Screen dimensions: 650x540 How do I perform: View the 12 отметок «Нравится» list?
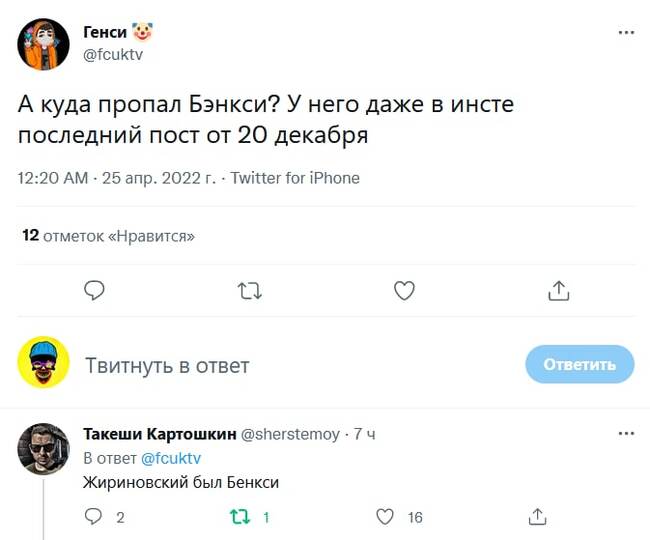tap(108, 236)
